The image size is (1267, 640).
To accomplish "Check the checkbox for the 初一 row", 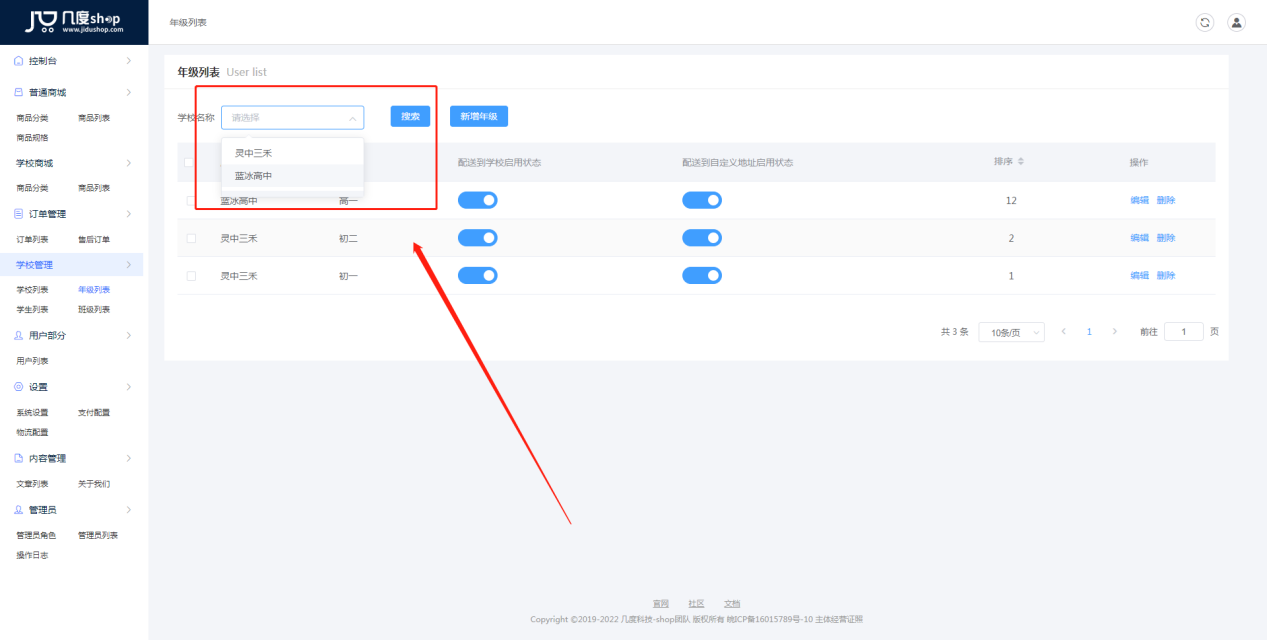I will [x=191, y=276].
